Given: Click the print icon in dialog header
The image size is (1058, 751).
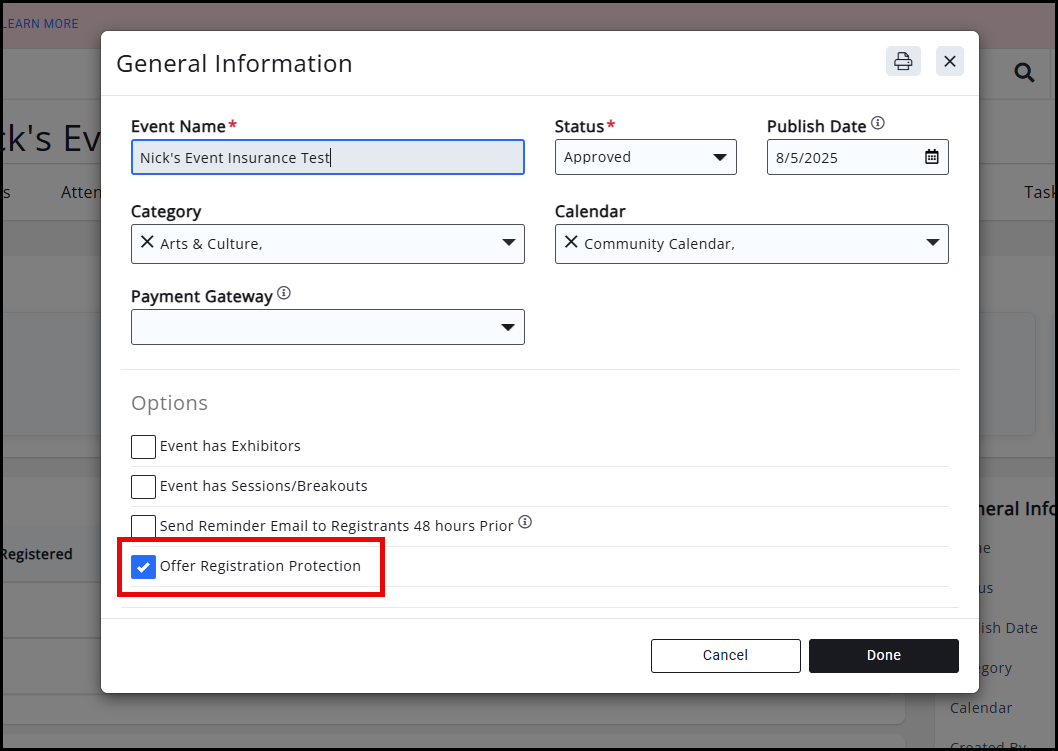Looking at the screenshot, I should coord(903,62).
